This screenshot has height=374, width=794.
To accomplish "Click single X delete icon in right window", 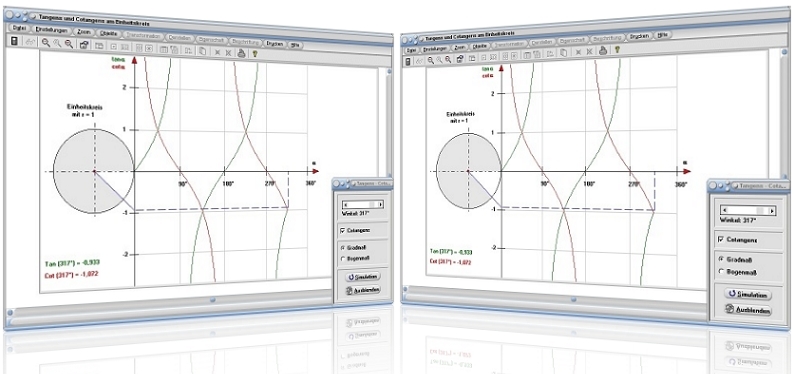I will click(x=578, y=51).
